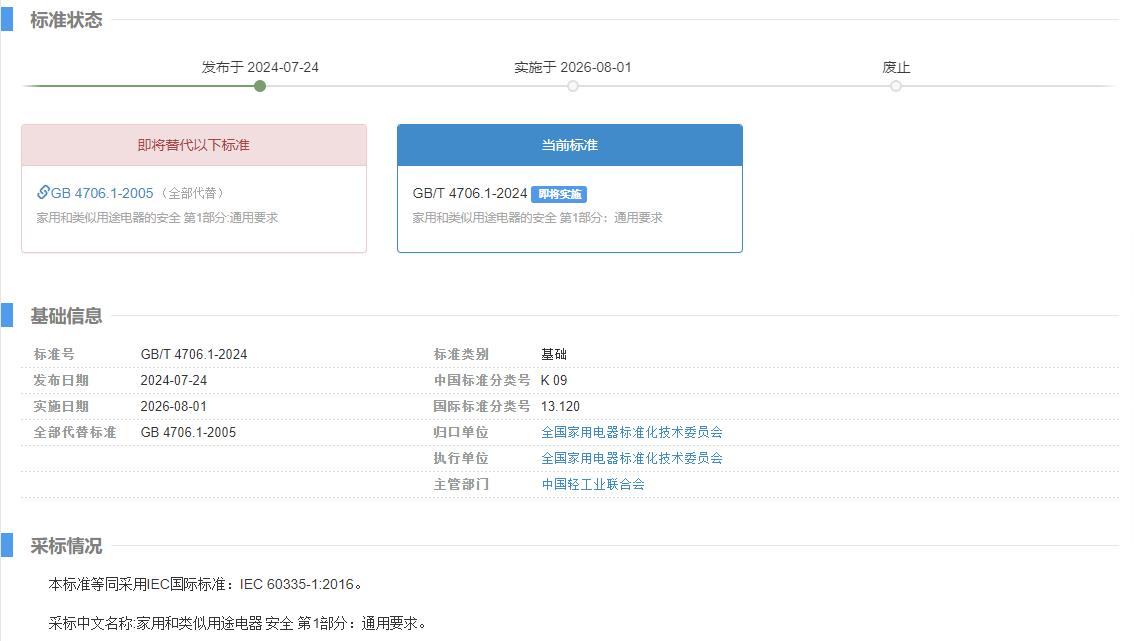1134x641 pixels.
Task: Open the GB 4706.1-2005 replaced standard link
Action: [102, 193]
